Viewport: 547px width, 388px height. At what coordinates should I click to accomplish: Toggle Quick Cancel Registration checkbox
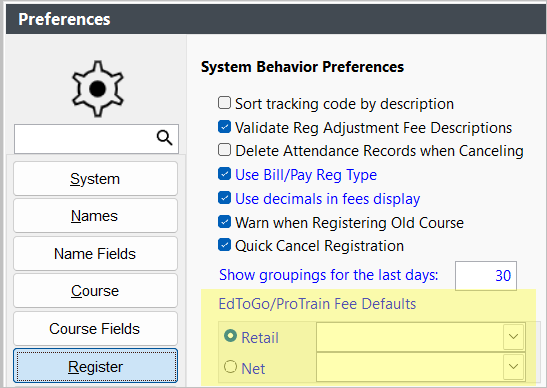point(224,245)
